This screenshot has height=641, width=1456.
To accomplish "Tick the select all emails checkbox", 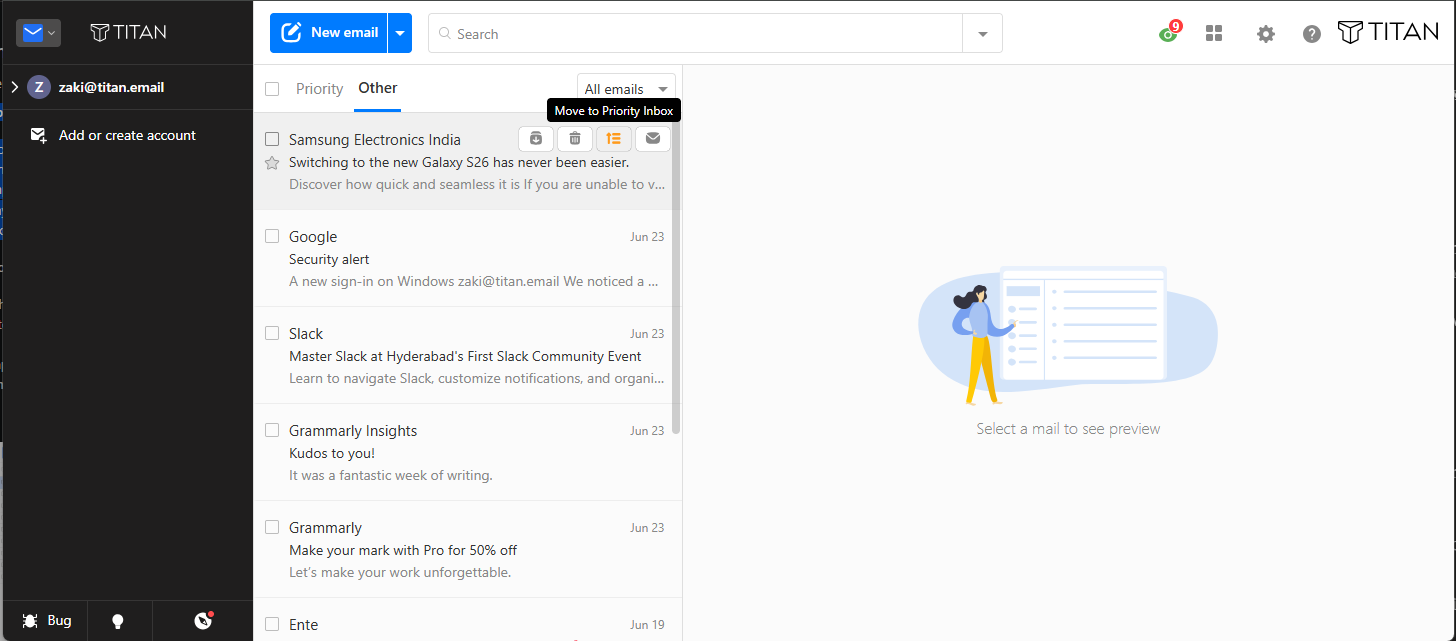I will (272, 89).
